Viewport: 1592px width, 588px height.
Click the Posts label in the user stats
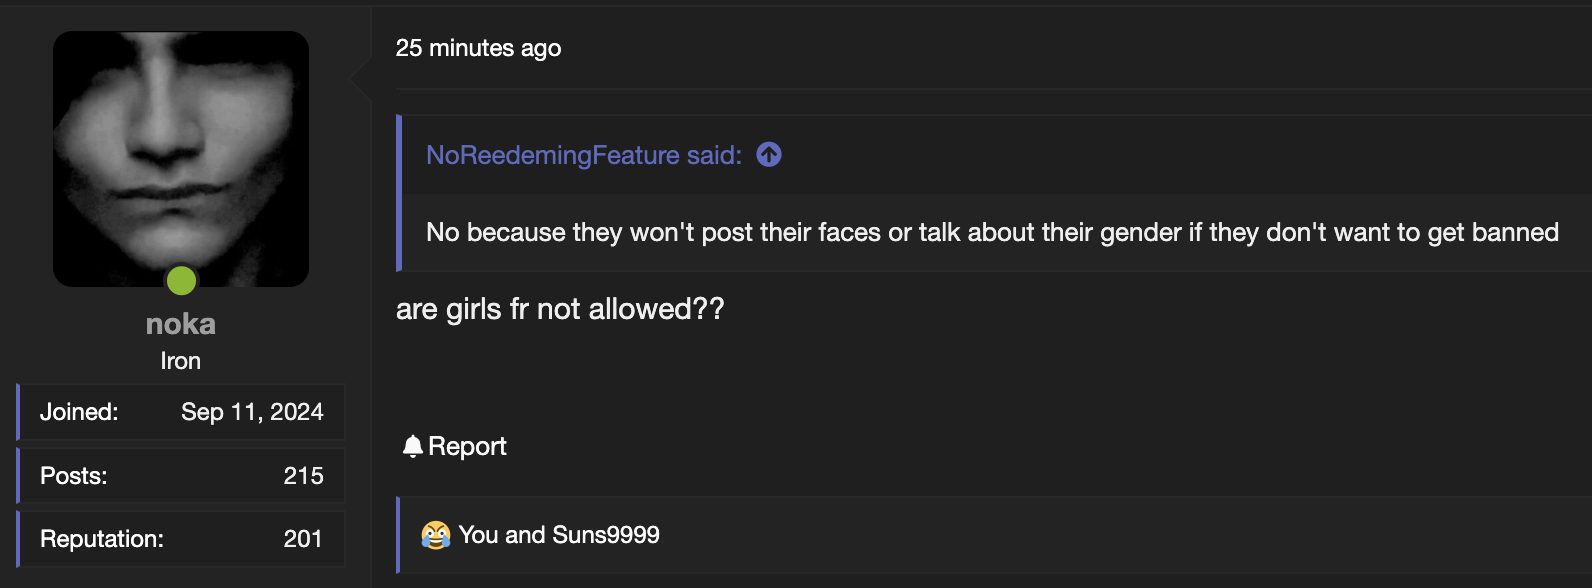pyautogui.click(x=74, y=476)
